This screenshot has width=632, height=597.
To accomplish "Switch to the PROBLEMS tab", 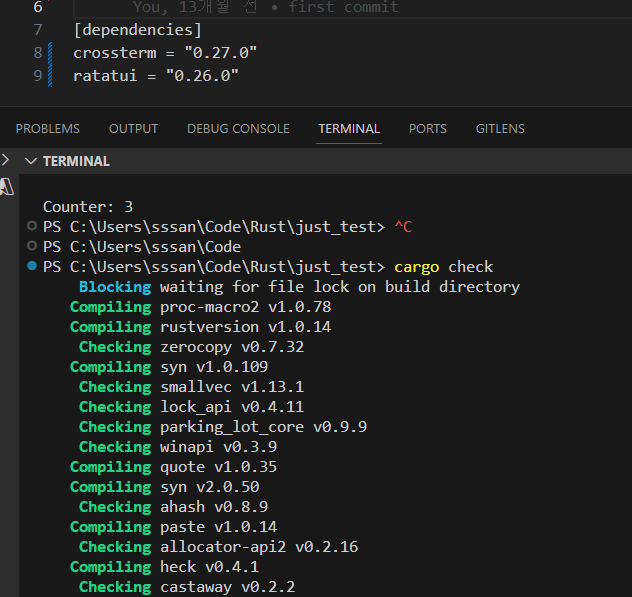I will tap(48, 129).
